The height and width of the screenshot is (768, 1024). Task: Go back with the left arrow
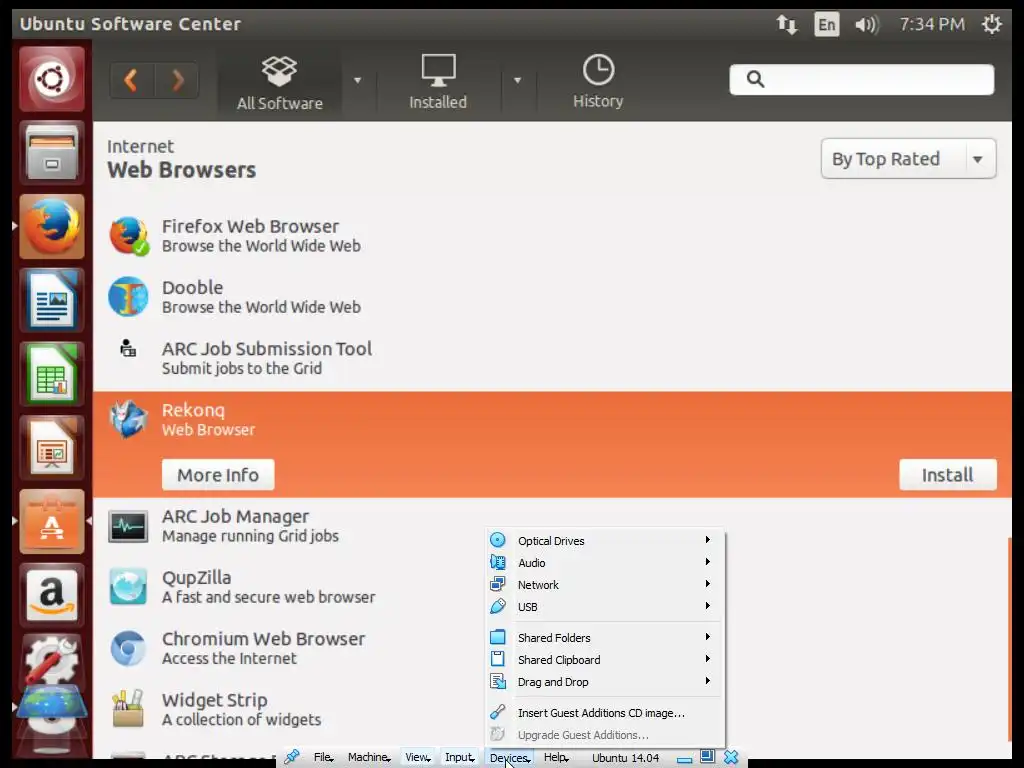[131, 80]
